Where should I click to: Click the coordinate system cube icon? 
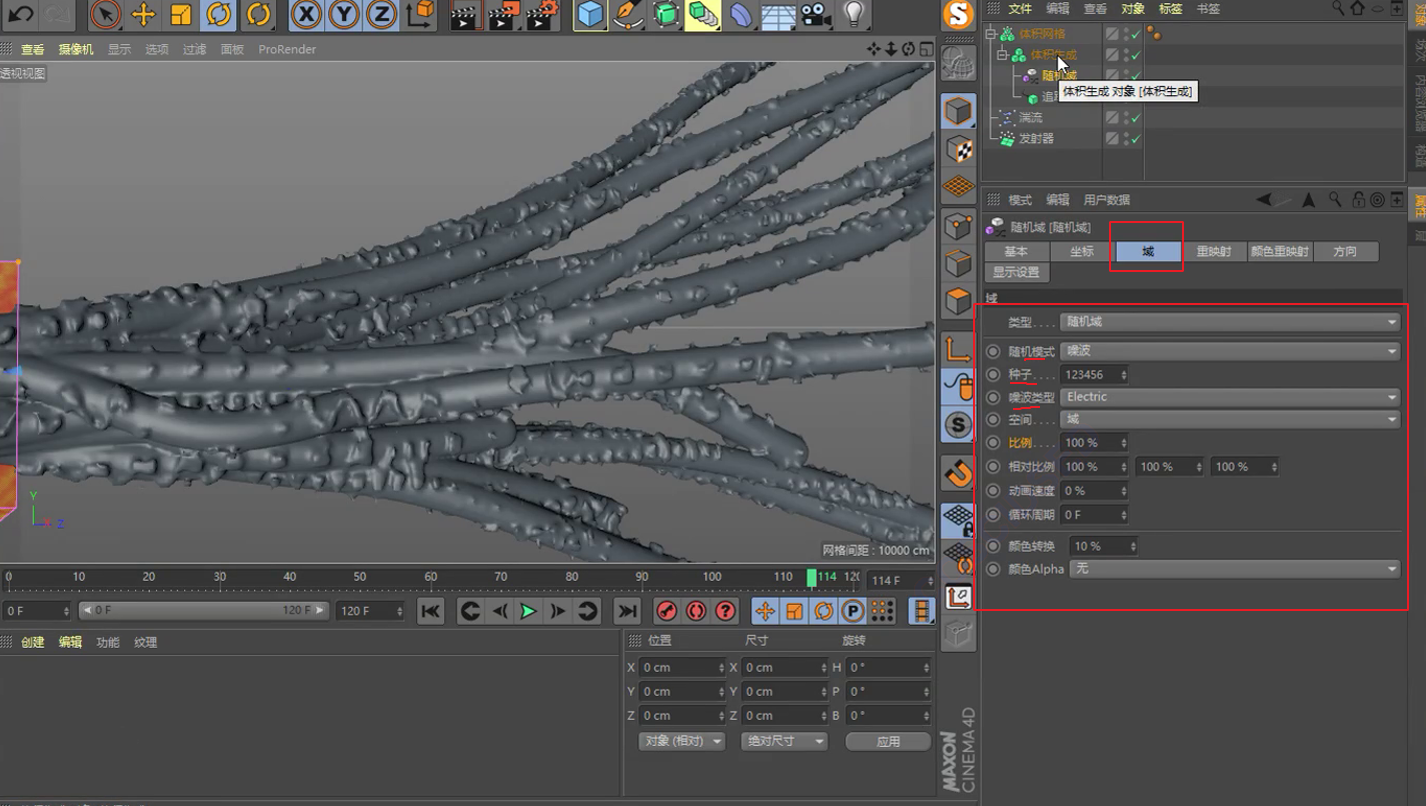[x=421, y=14]
